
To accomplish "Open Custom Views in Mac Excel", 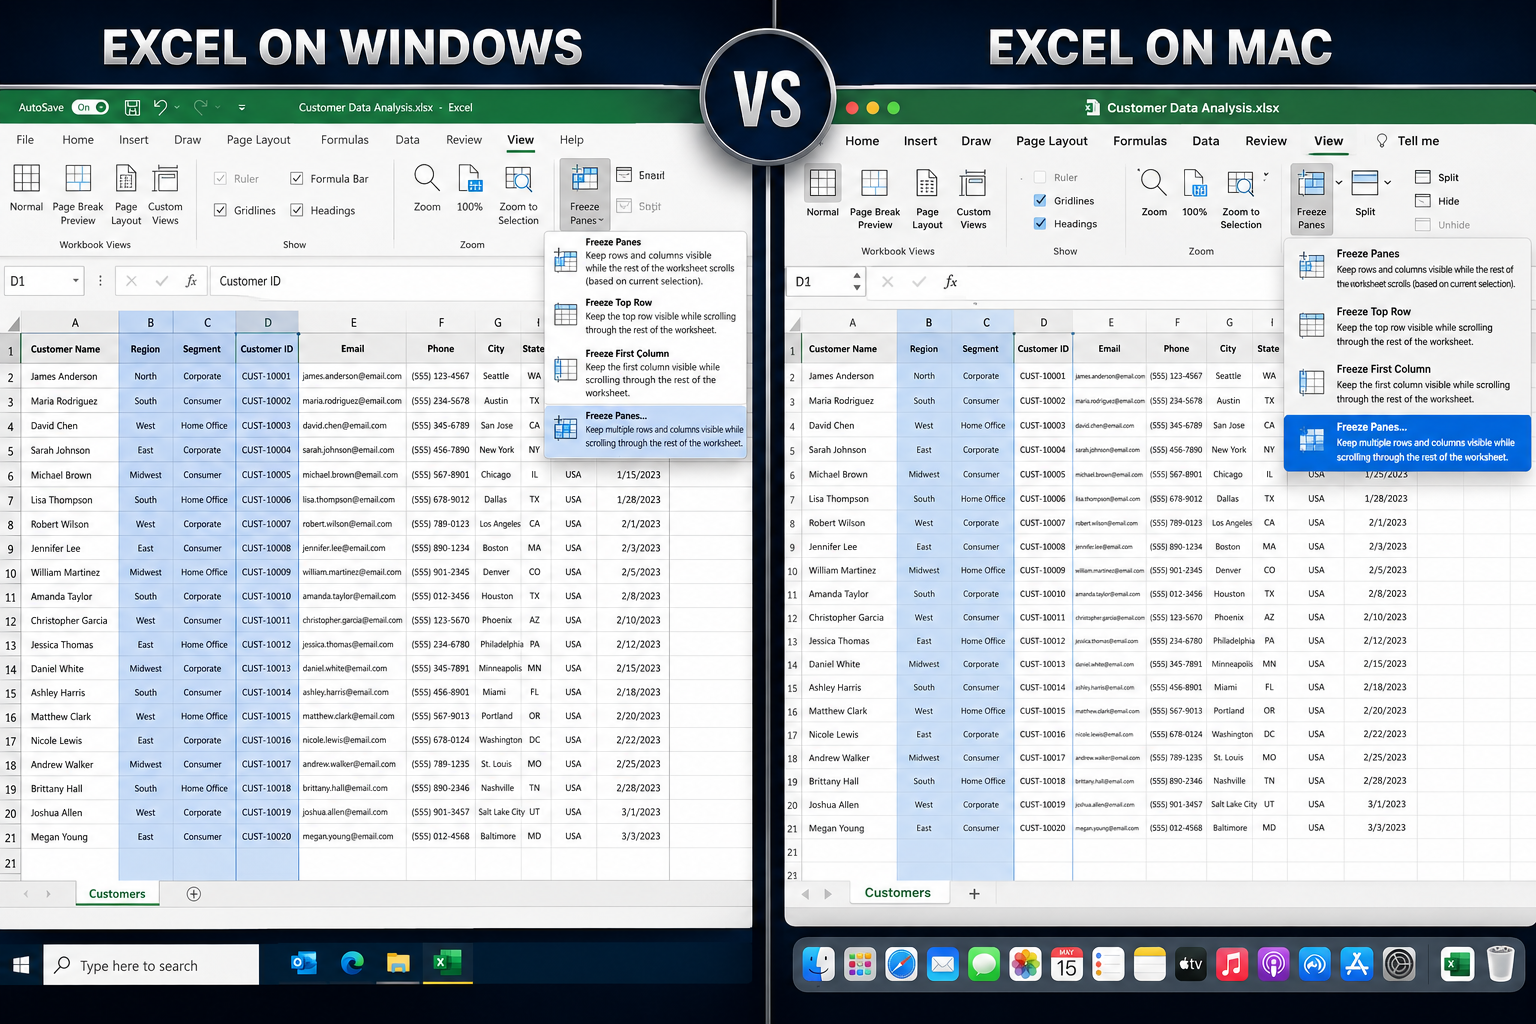I will click(973, 198).
